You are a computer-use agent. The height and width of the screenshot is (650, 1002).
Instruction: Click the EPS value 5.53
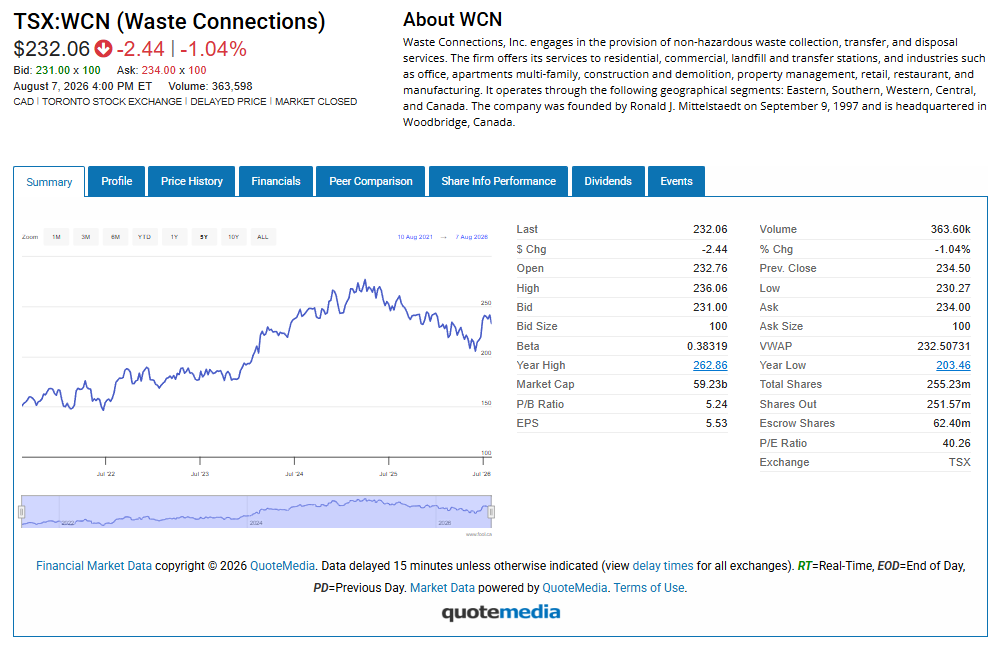tap(716, 424)
